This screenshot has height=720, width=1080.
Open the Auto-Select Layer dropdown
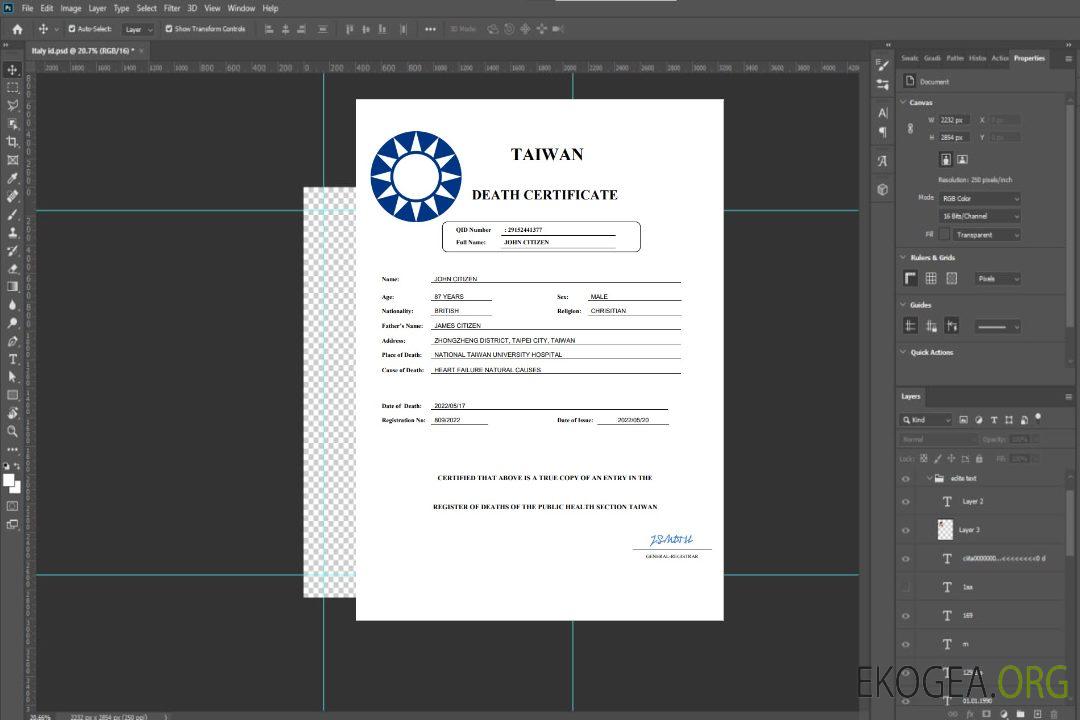[x=138, y=30]
